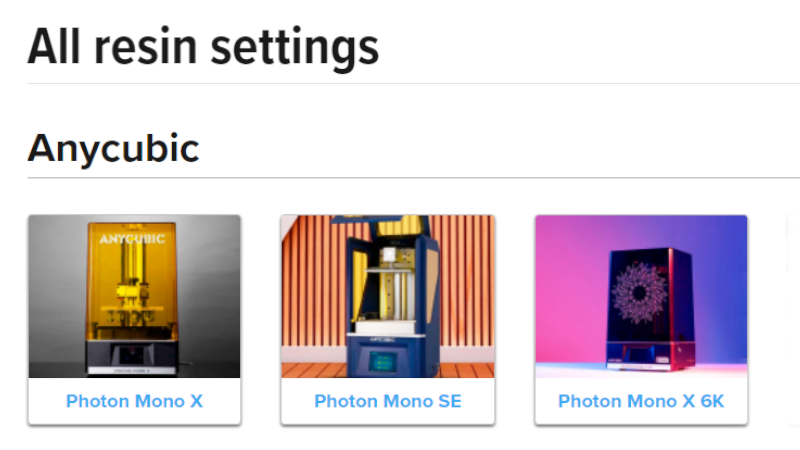Click the divider line beneath the Anycubic heading
The height and width of the screenshot is (450, 800).
pos(400,178)
